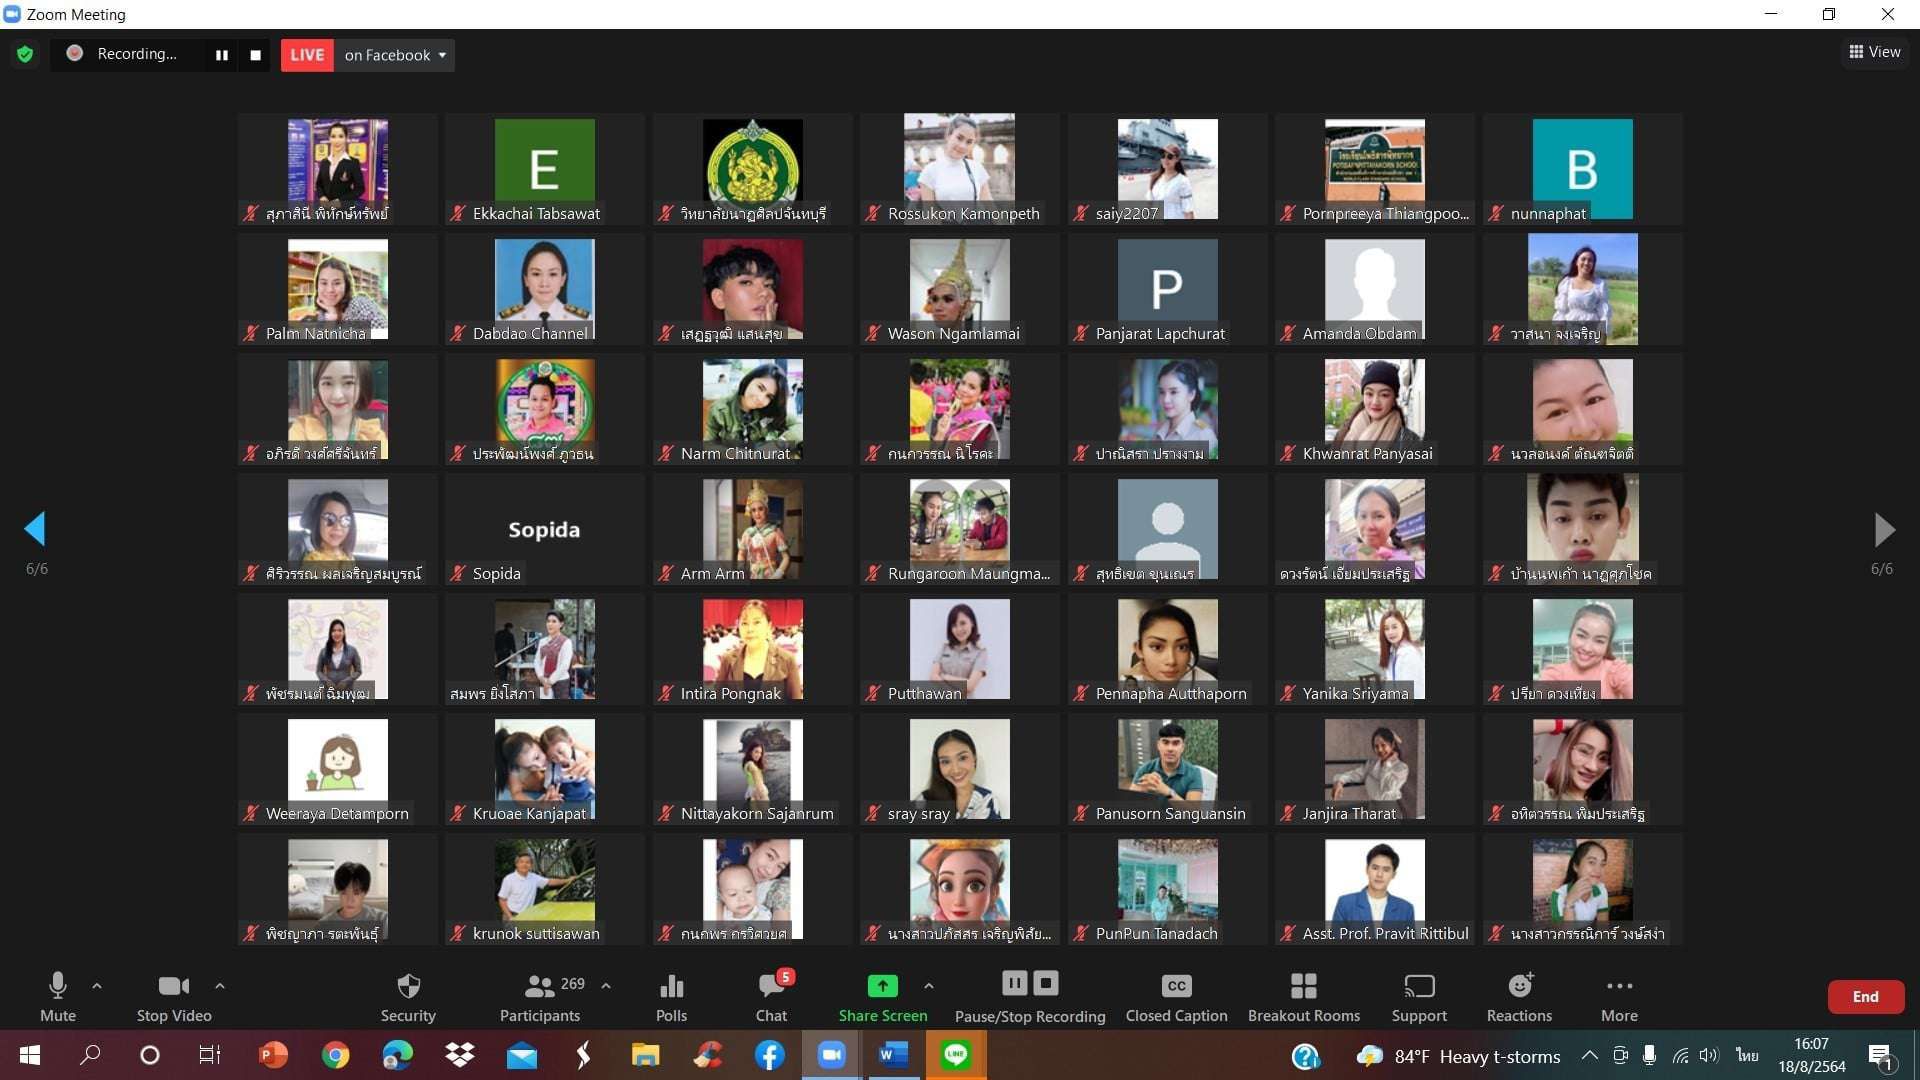
Task: Open the View layout menu
Action: click(1874, 52)
